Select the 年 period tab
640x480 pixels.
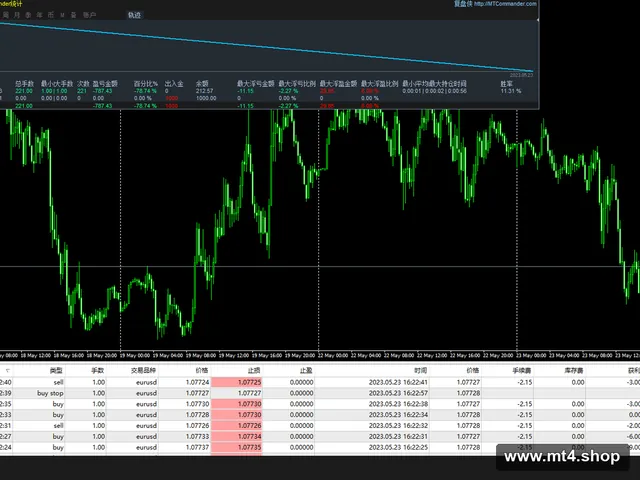[x=40, y=15]
